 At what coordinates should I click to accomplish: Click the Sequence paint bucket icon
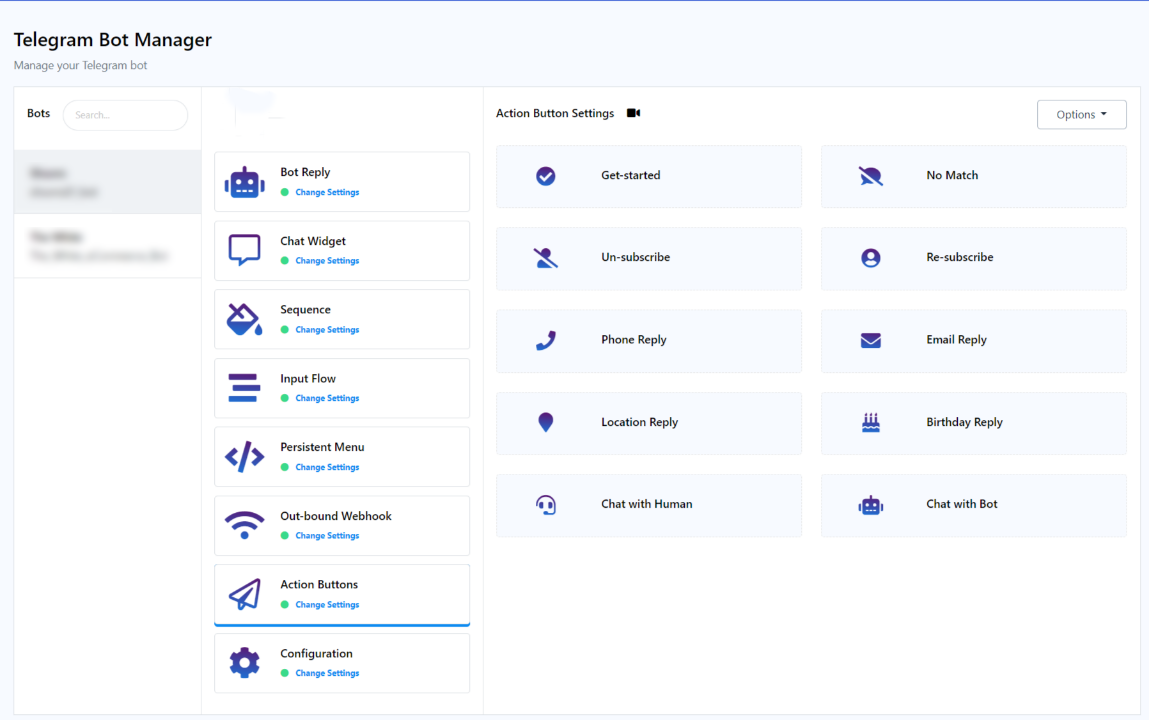click(244, 319)
